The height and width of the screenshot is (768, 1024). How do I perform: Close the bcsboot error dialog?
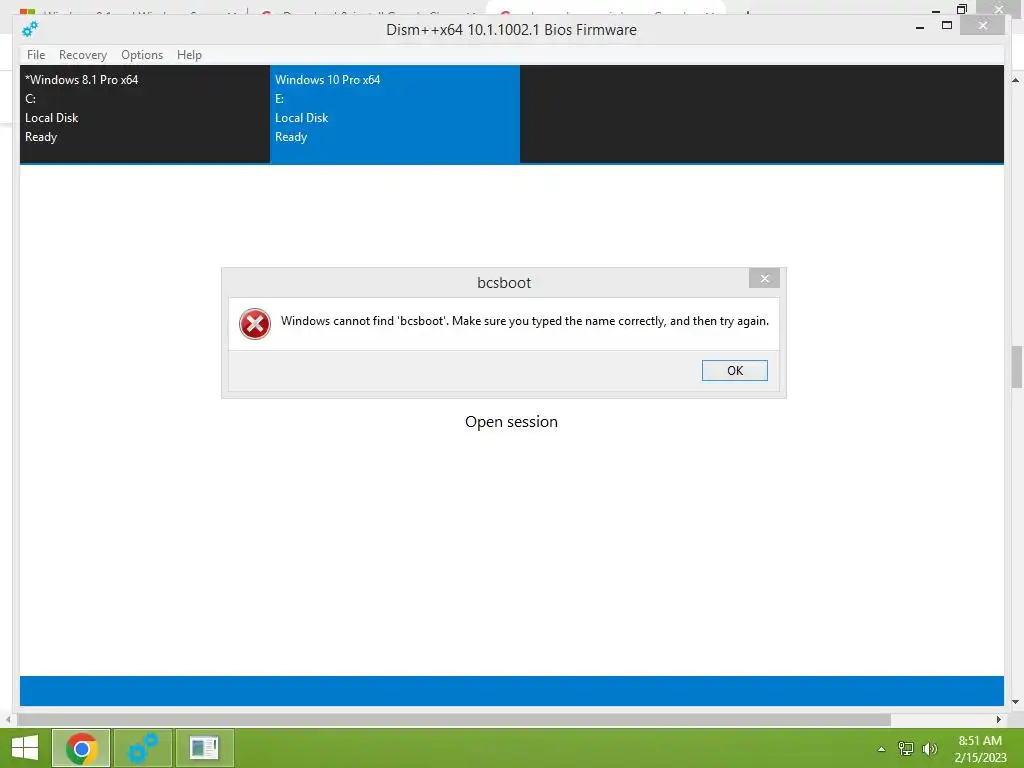pyautogui.click(x=764, y=279)
